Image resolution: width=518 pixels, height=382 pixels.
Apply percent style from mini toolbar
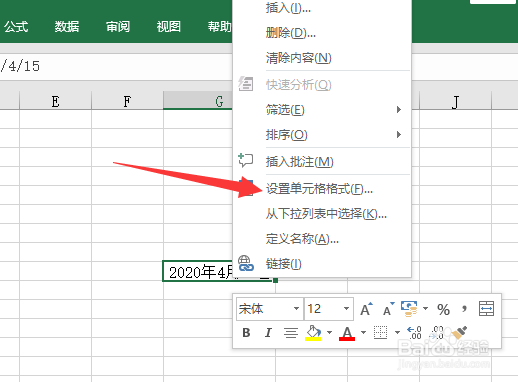(443, 309)
